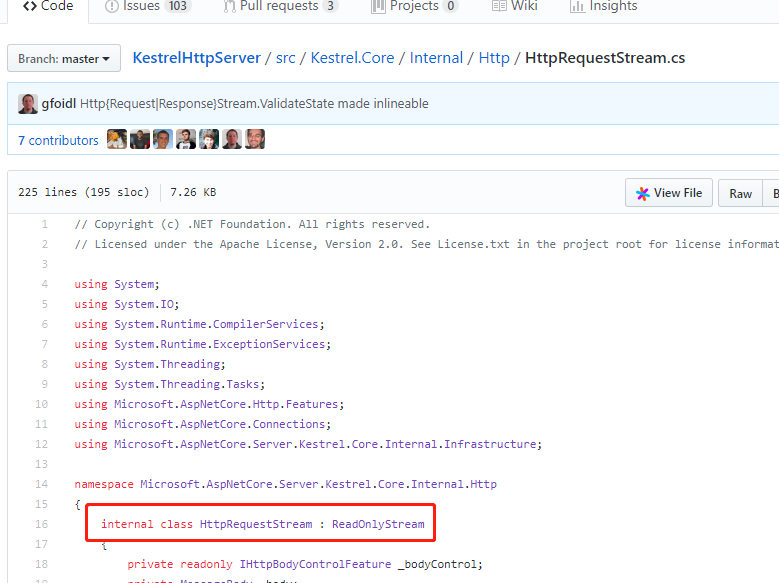Click the Projects board icon
Image resolution: width=779 pixels, height=583 pixels.
(378, 6)
